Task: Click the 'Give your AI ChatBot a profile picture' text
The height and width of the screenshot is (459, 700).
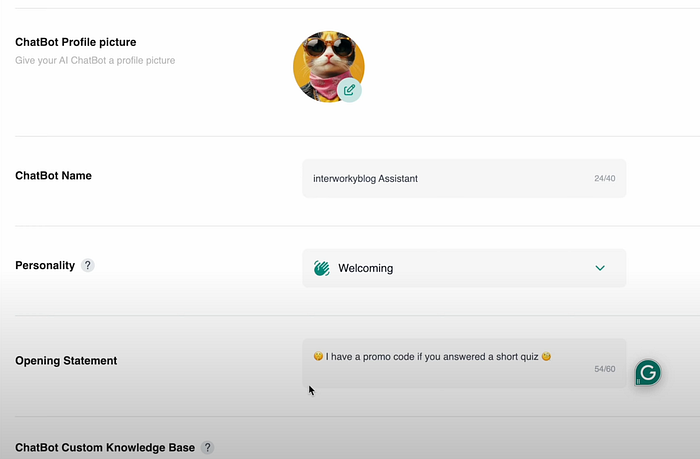Action: tap(95, 60)
